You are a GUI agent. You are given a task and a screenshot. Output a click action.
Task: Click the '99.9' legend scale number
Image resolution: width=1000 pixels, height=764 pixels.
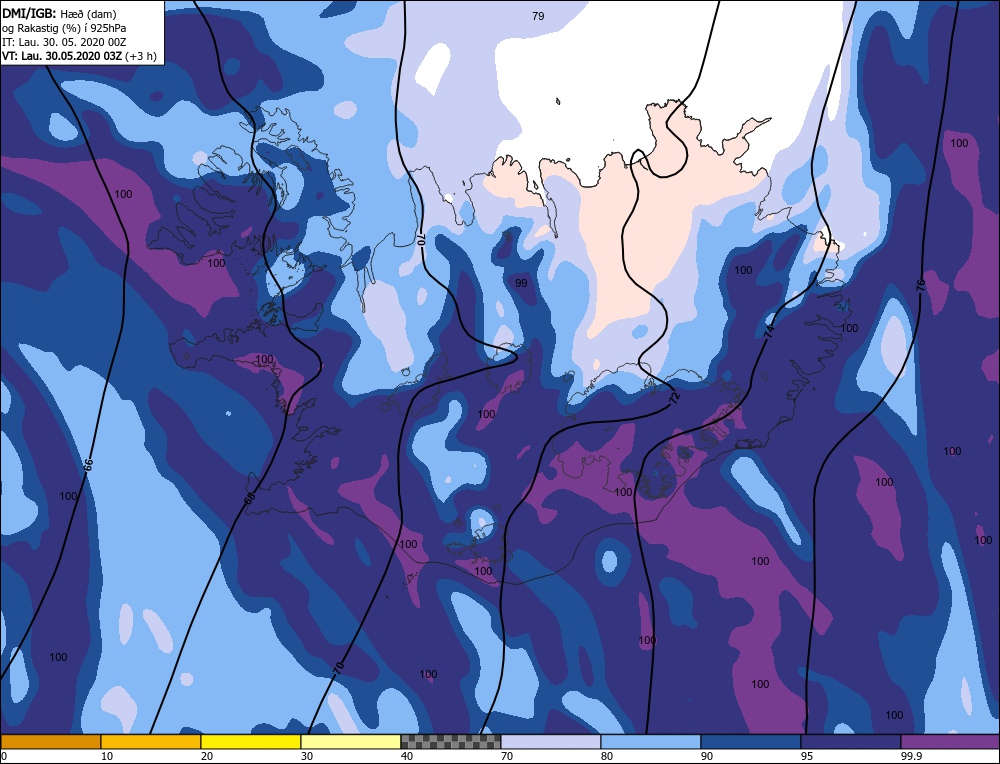coord(911,756)
